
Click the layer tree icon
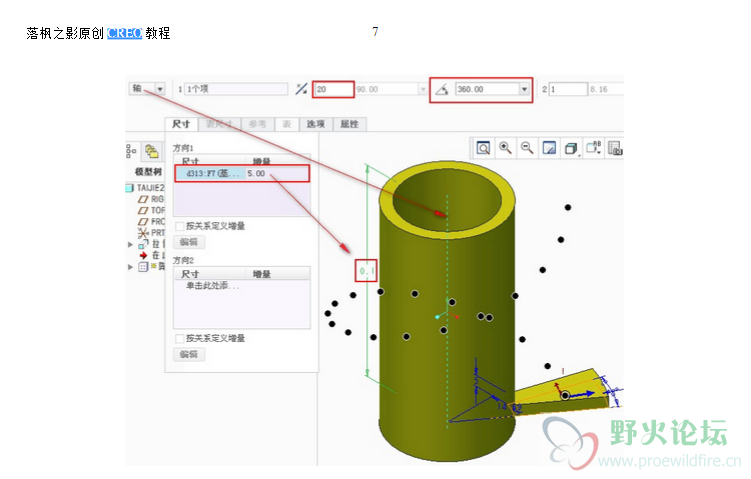click(x=152, y=151)
